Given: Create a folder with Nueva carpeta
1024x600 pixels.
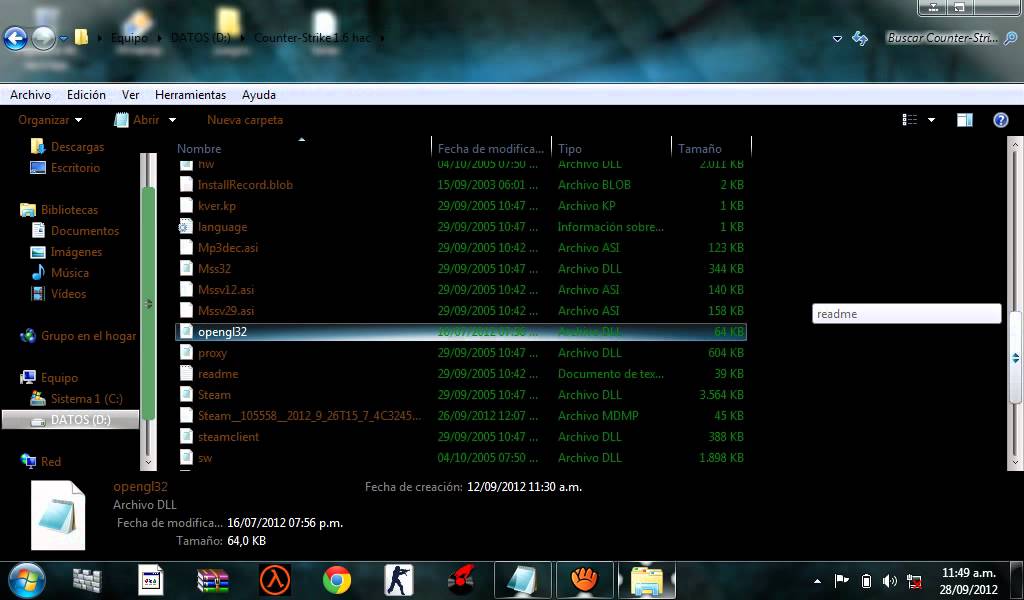Looking at the screenshot, I should (x=245, y=120).
